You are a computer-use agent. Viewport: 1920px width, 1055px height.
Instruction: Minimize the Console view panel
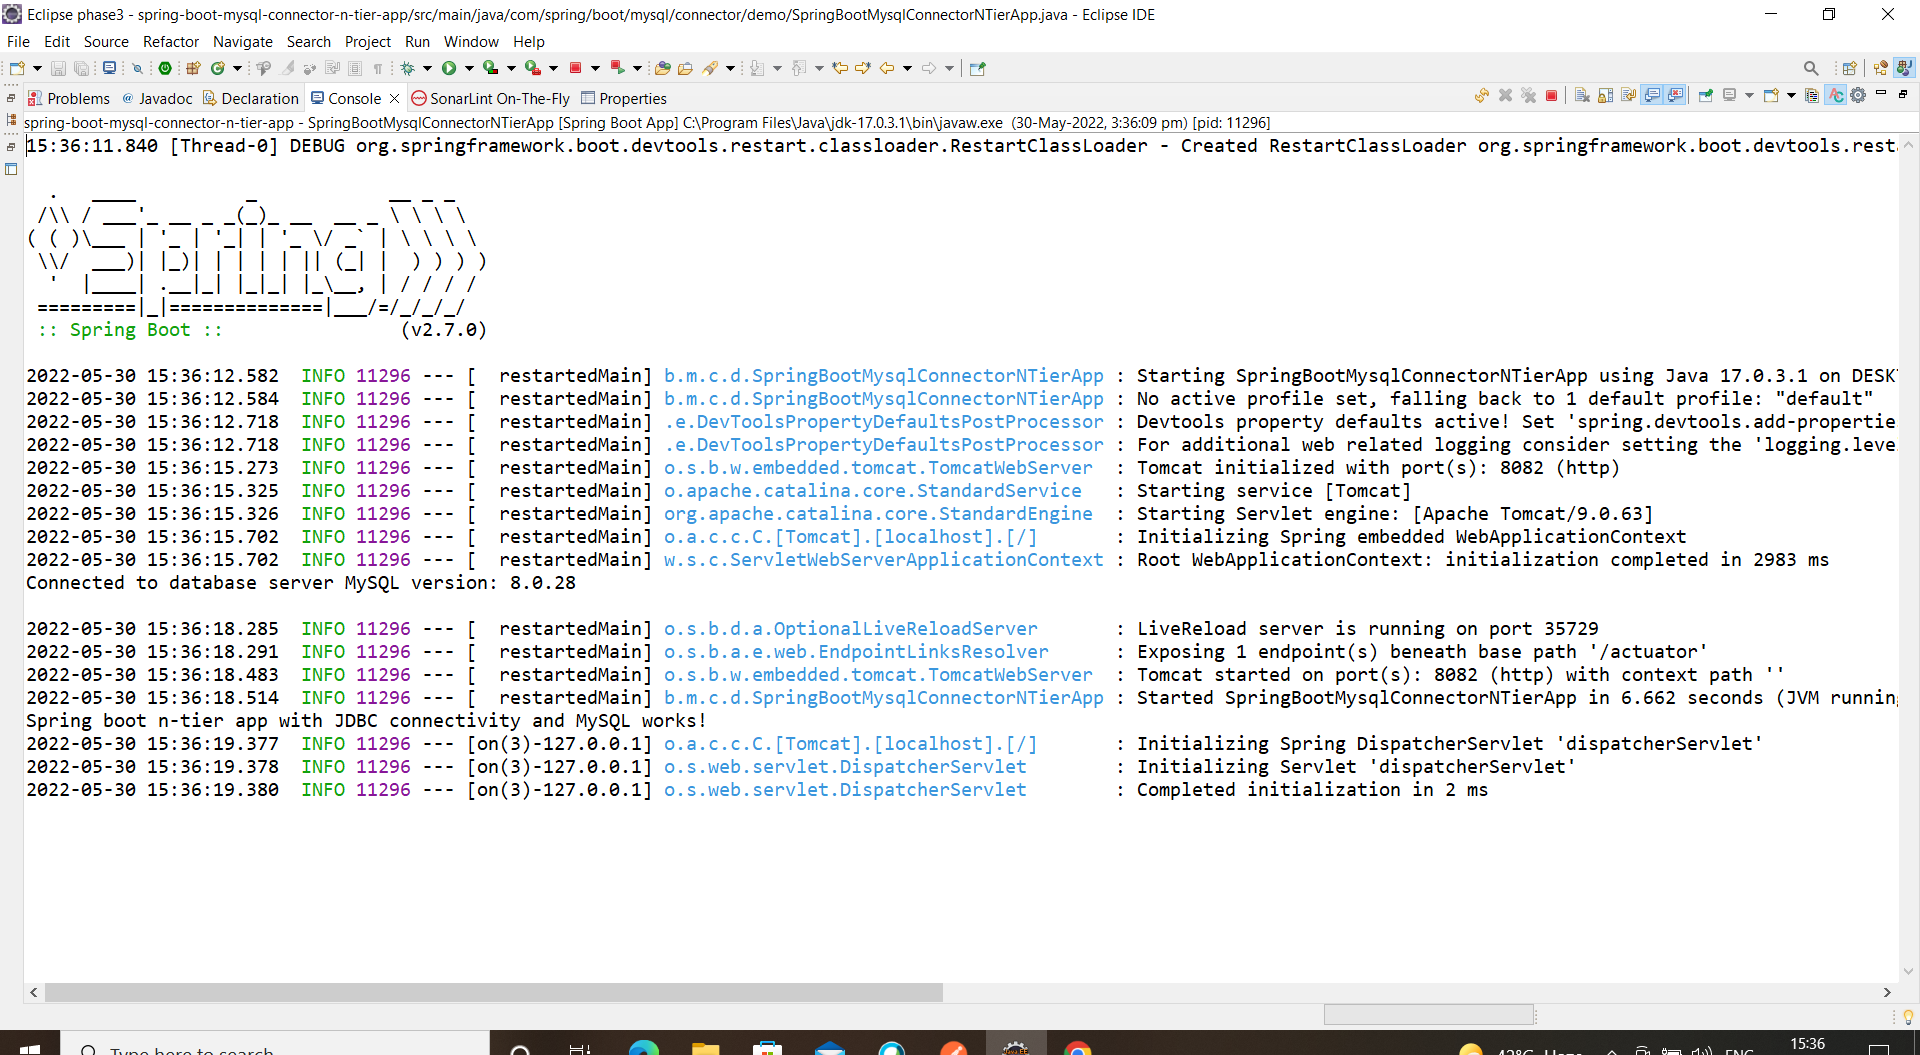pyautogui.click(x=1881, y=94)
